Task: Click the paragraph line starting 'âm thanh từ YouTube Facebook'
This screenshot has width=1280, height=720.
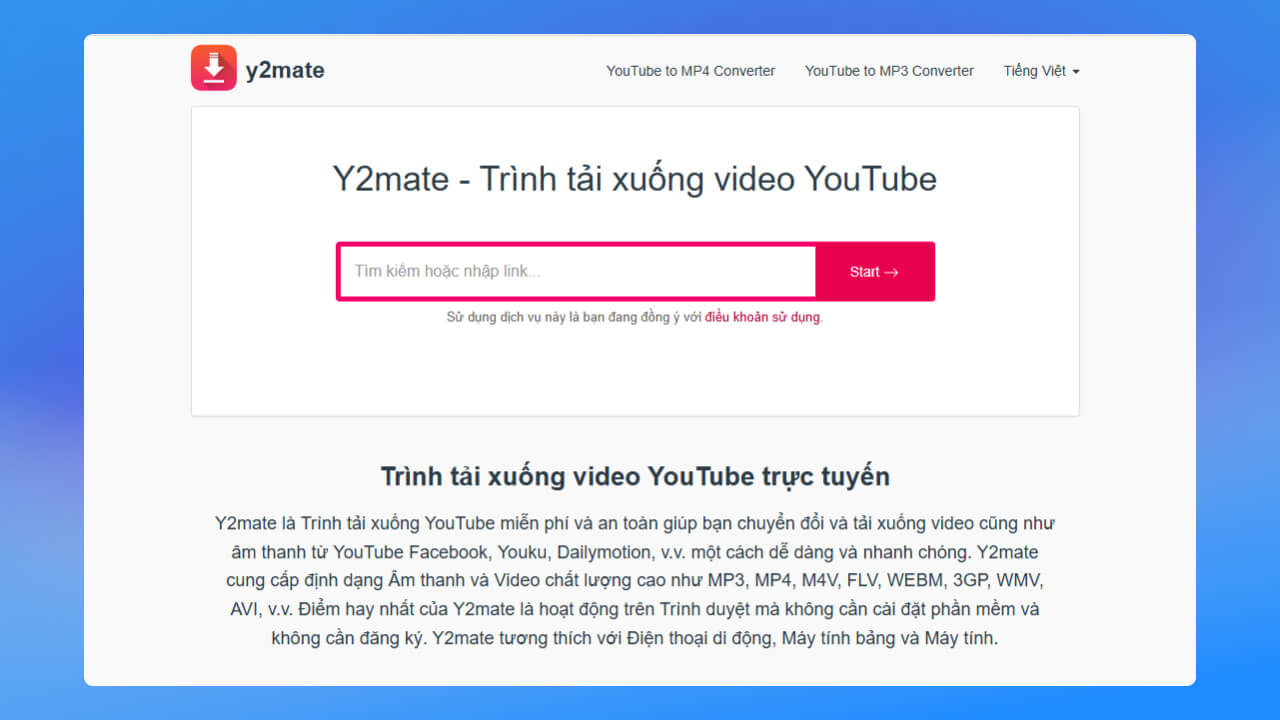Action: click(x=635, y=552)
